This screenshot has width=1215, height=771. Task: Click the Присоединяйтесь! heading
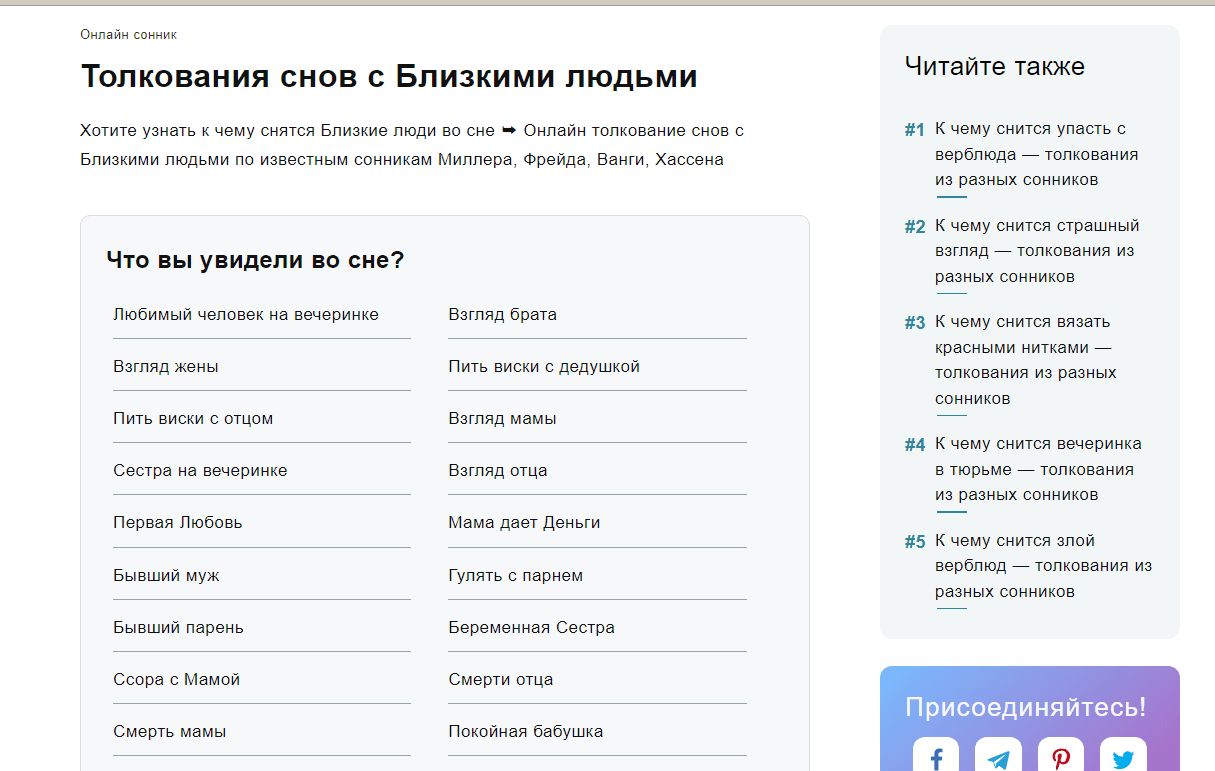click(1026, 707)
